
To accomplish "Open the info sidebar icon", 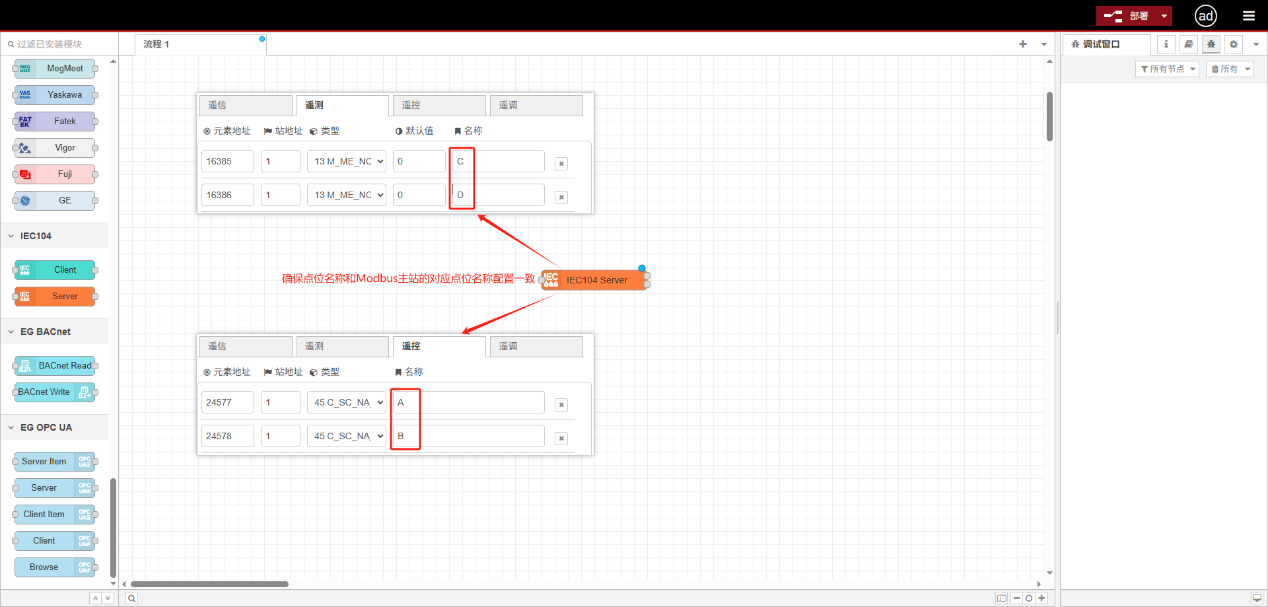I will [1166, 44].
